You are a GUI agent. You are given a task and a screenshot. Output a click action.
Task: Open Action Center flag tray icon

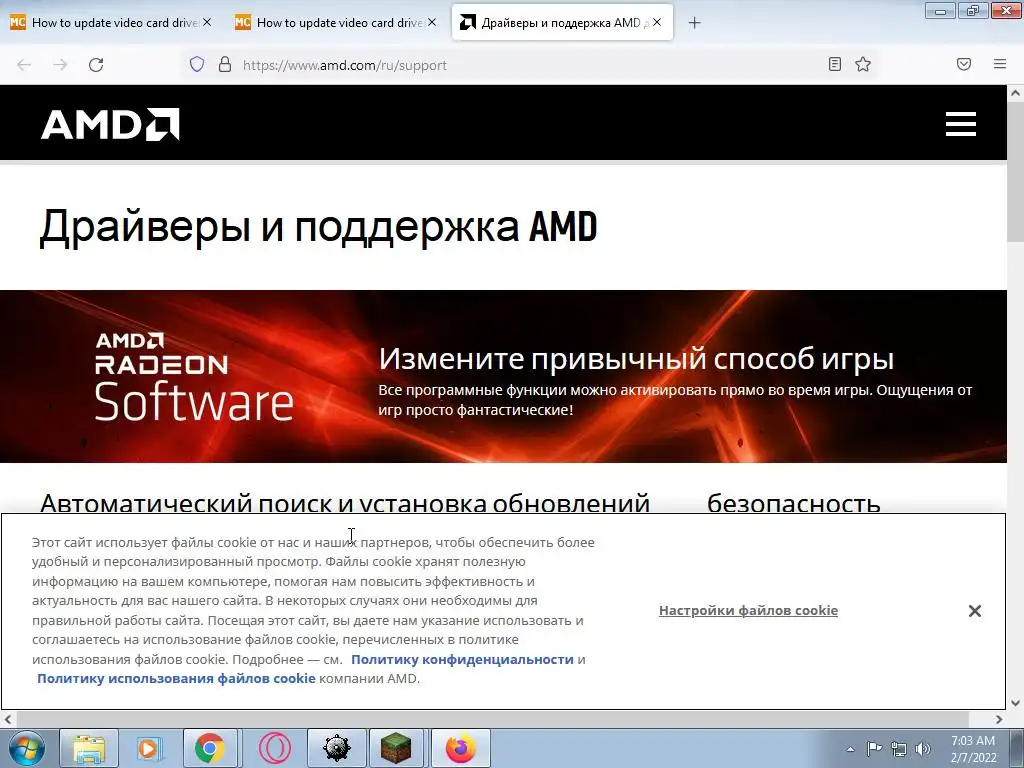click(x=874, y=748)
